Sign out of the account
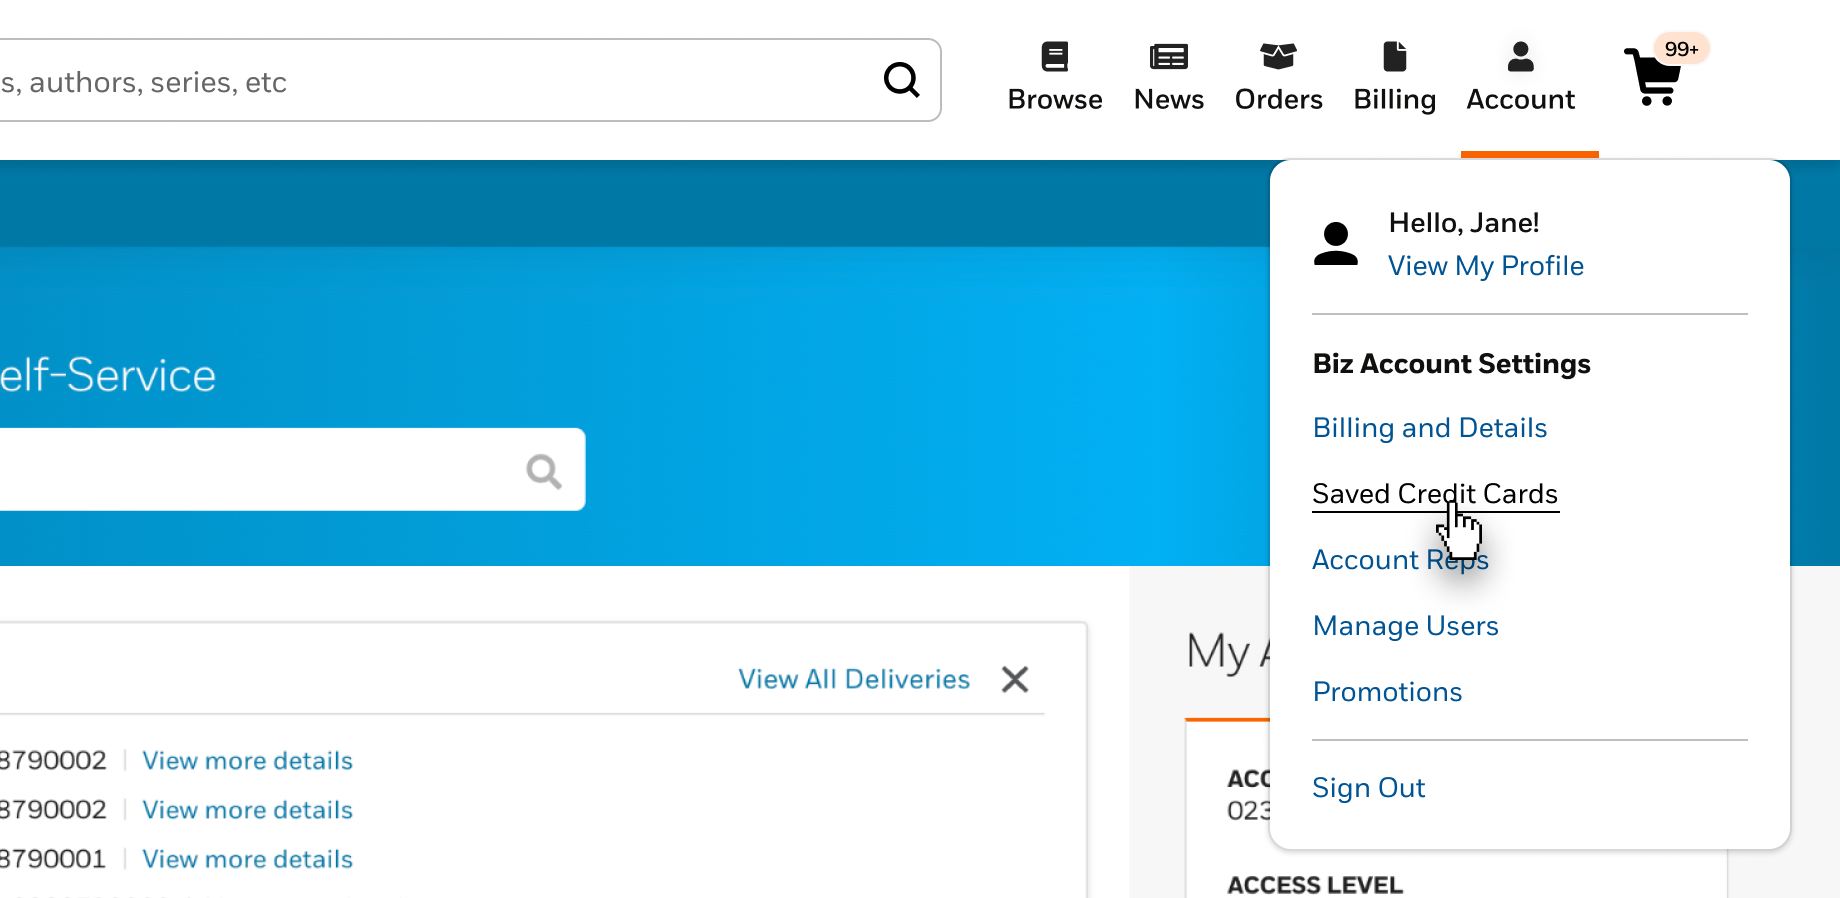 1368,788
